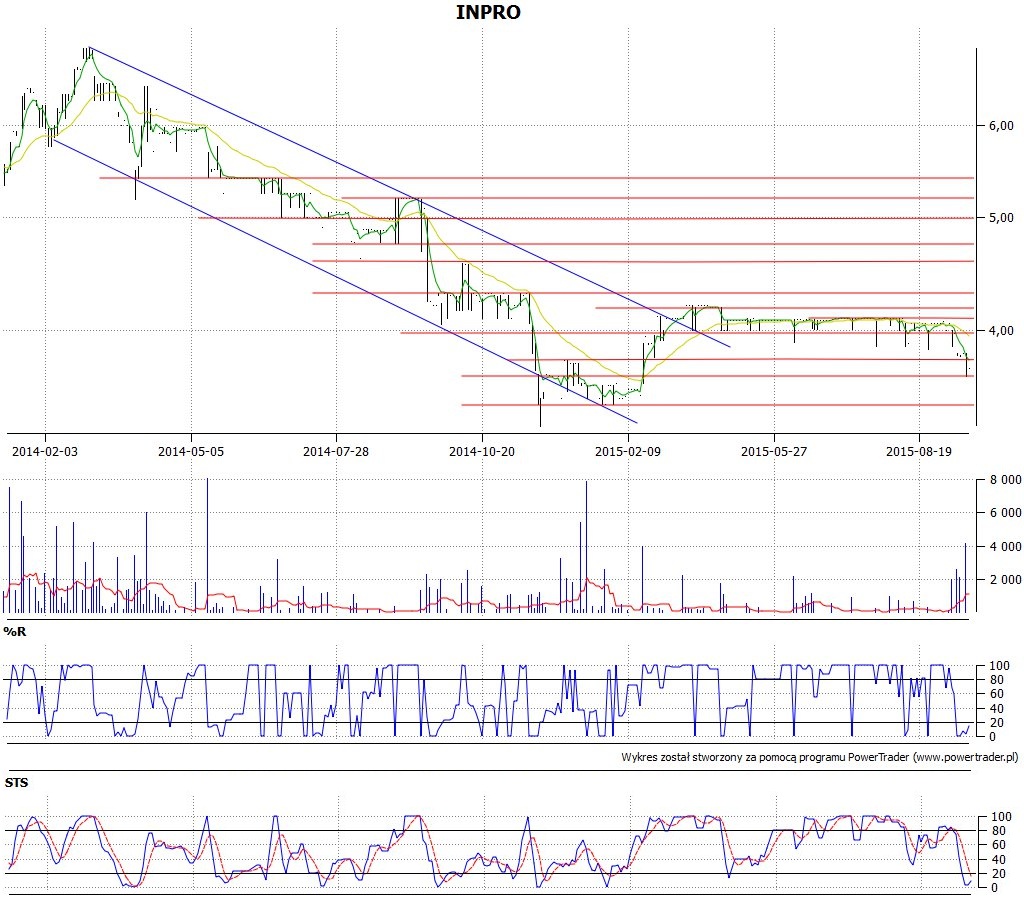The width and height of the screenshot is (1024, 897).
Task: Select the 2014-10-20 date label
Action: tap(482, 451)
